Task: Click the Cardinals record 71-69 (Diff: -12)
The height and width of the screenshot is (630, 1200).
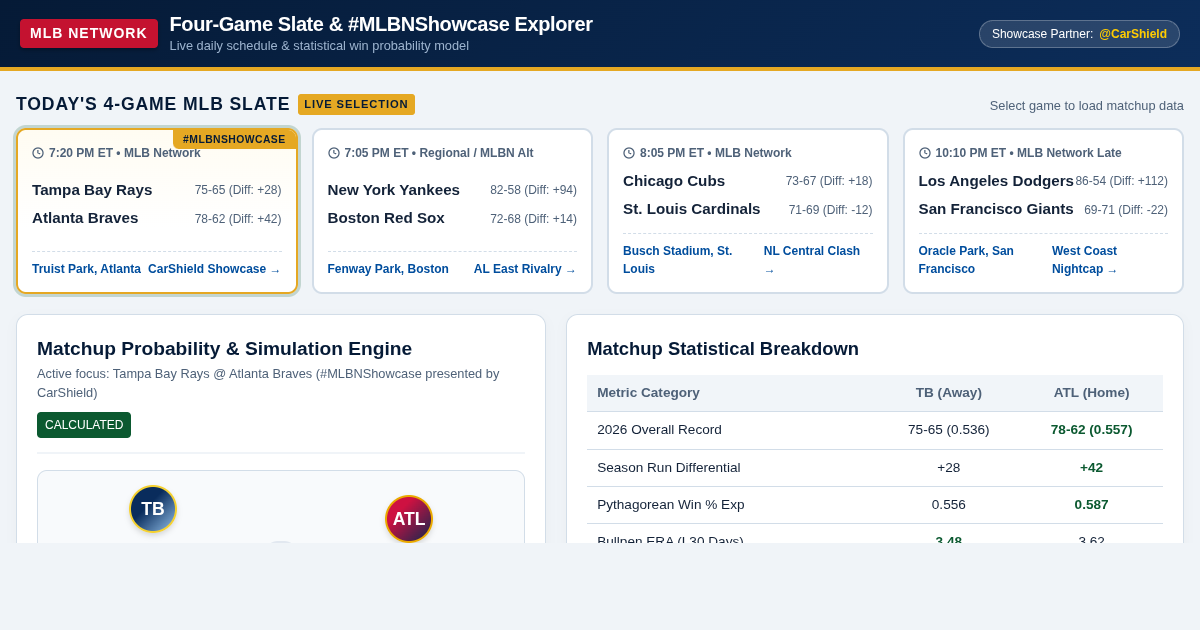Action: tap(831, 210)
